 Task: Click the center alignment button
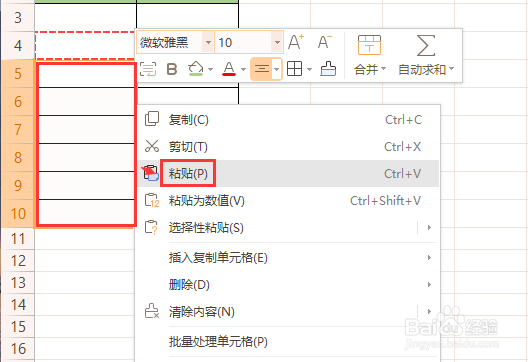(262, 69)
